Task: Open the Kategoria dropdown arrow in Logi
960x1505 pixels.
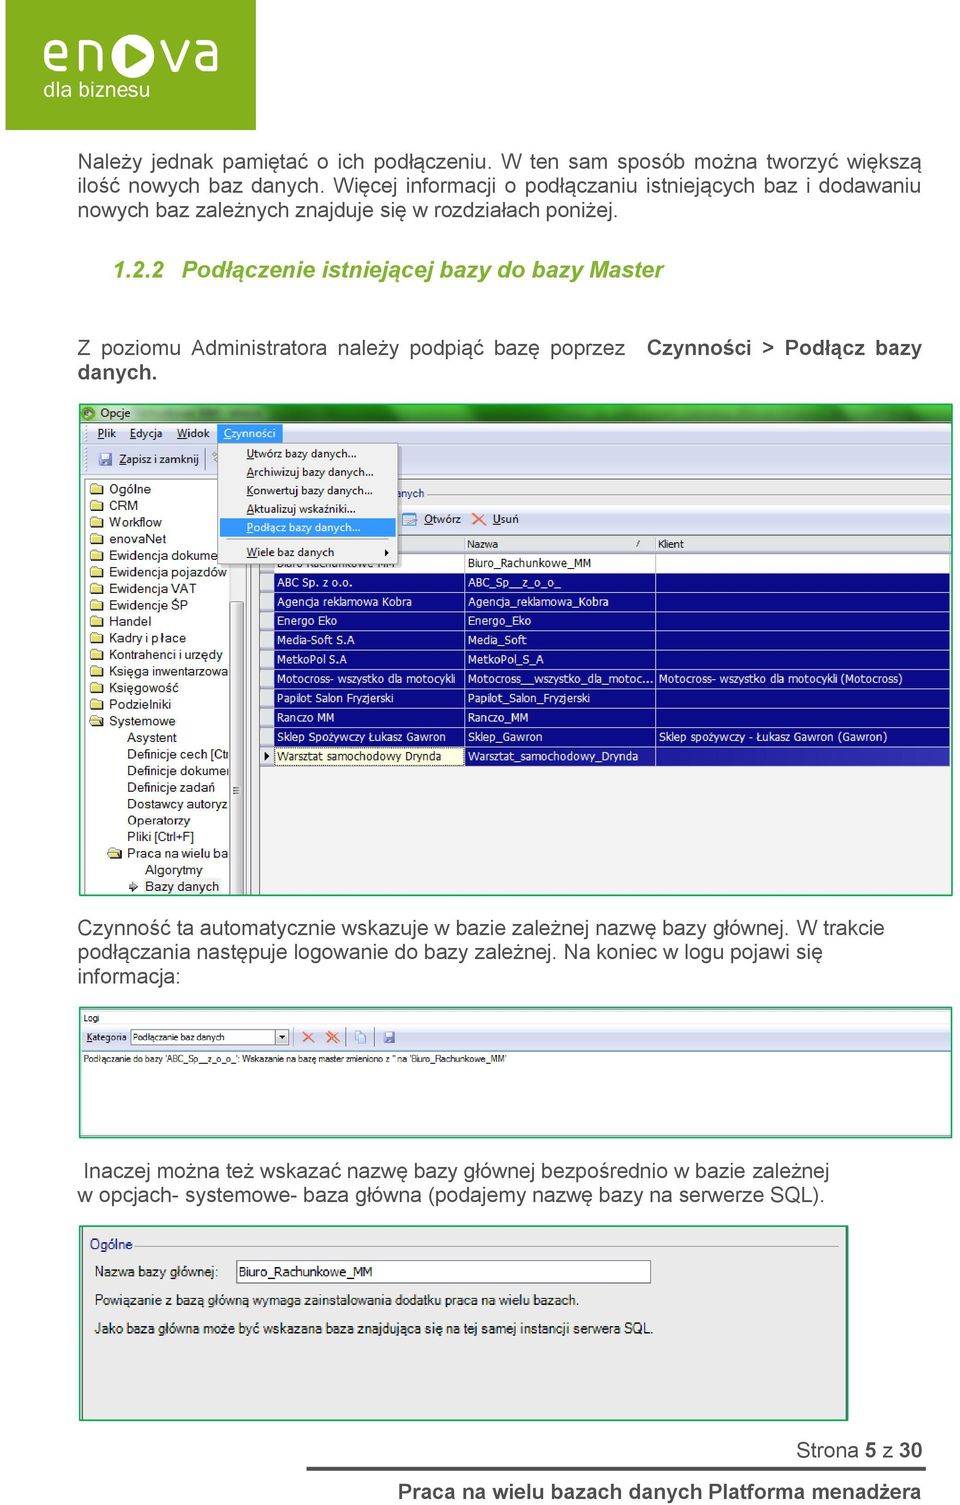Action: pos(282,1037)
